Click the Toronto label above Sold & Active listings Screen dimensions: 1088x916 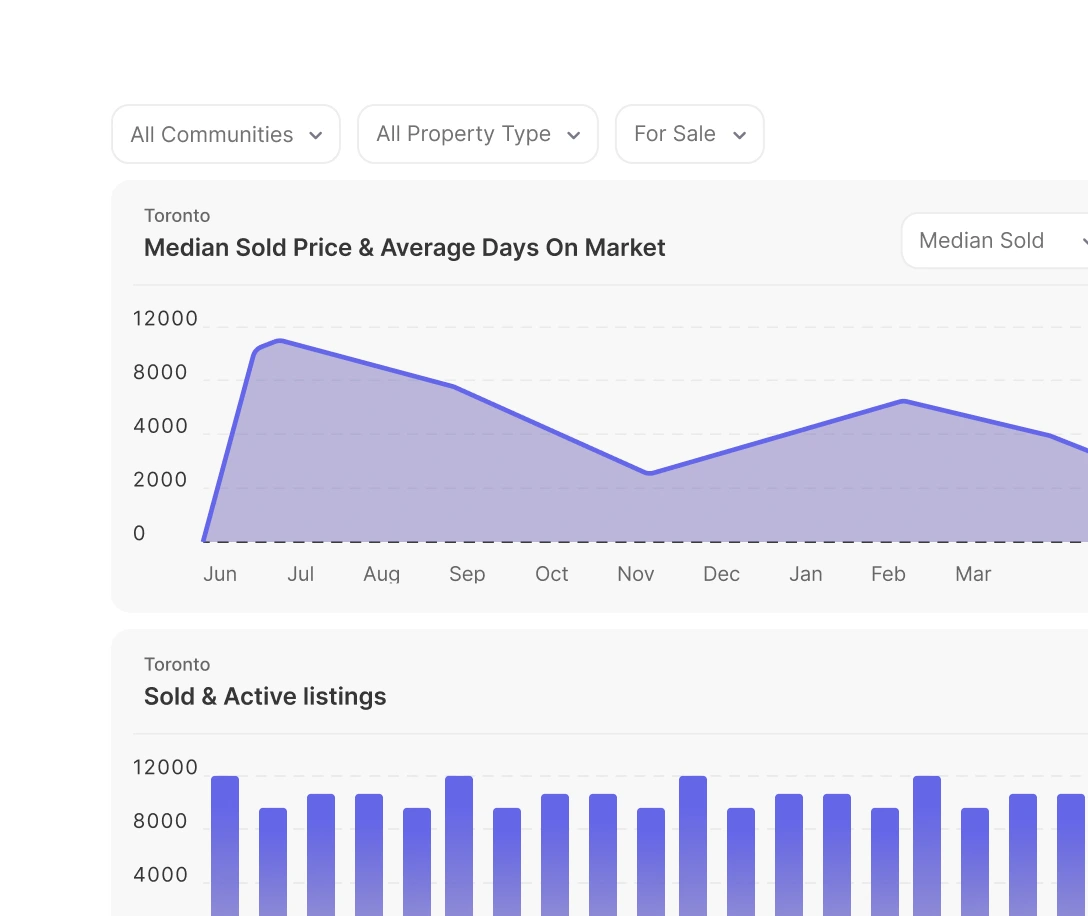(177, 665)
